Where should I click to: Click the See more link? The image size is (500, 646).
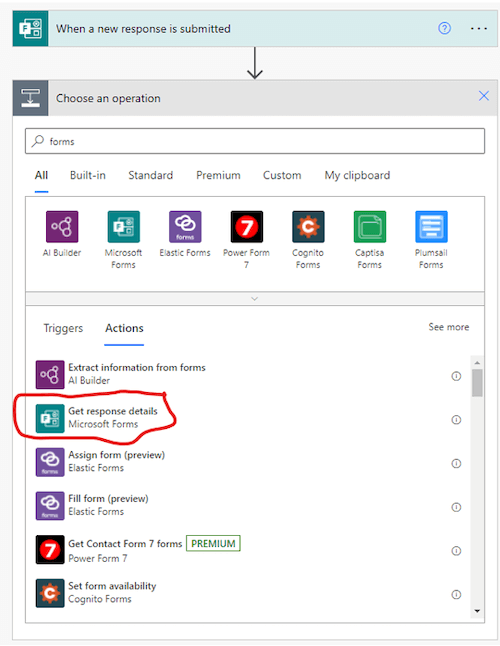point(449,327)
